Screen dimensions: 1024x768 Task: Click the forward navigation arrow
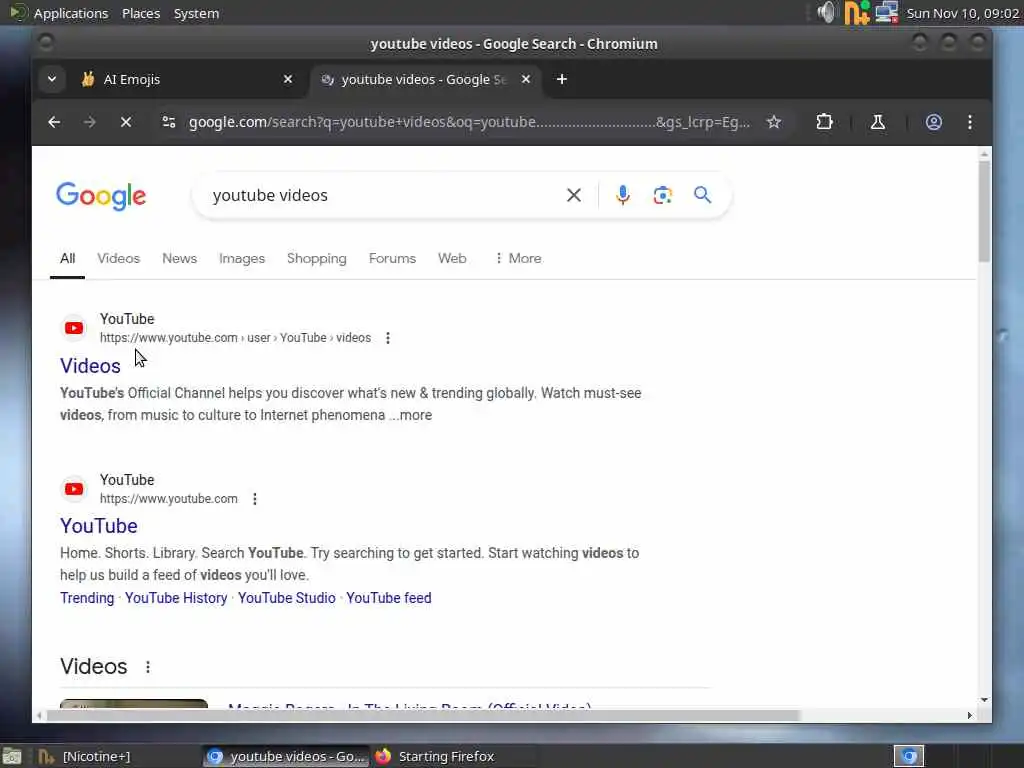(89, 122)
